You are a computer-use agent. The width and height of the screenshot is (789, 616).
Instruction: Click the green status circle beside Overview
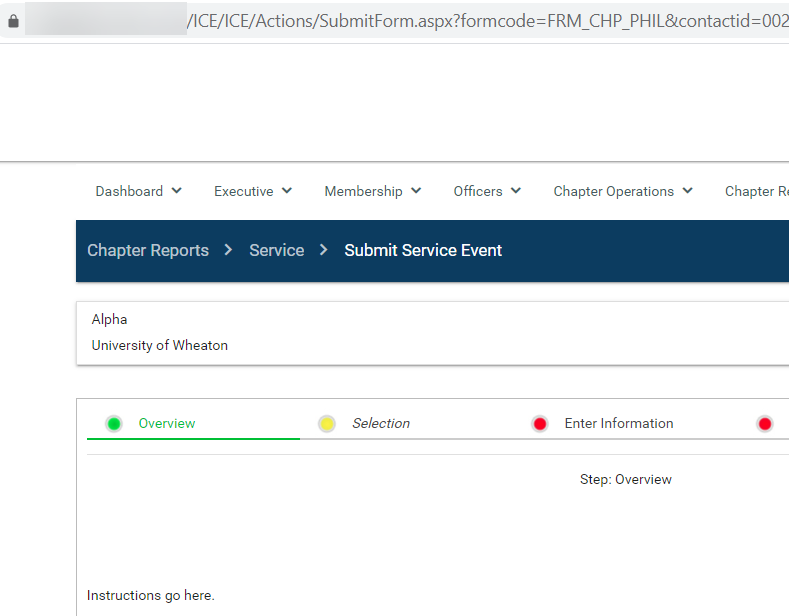tap(114, 424)
